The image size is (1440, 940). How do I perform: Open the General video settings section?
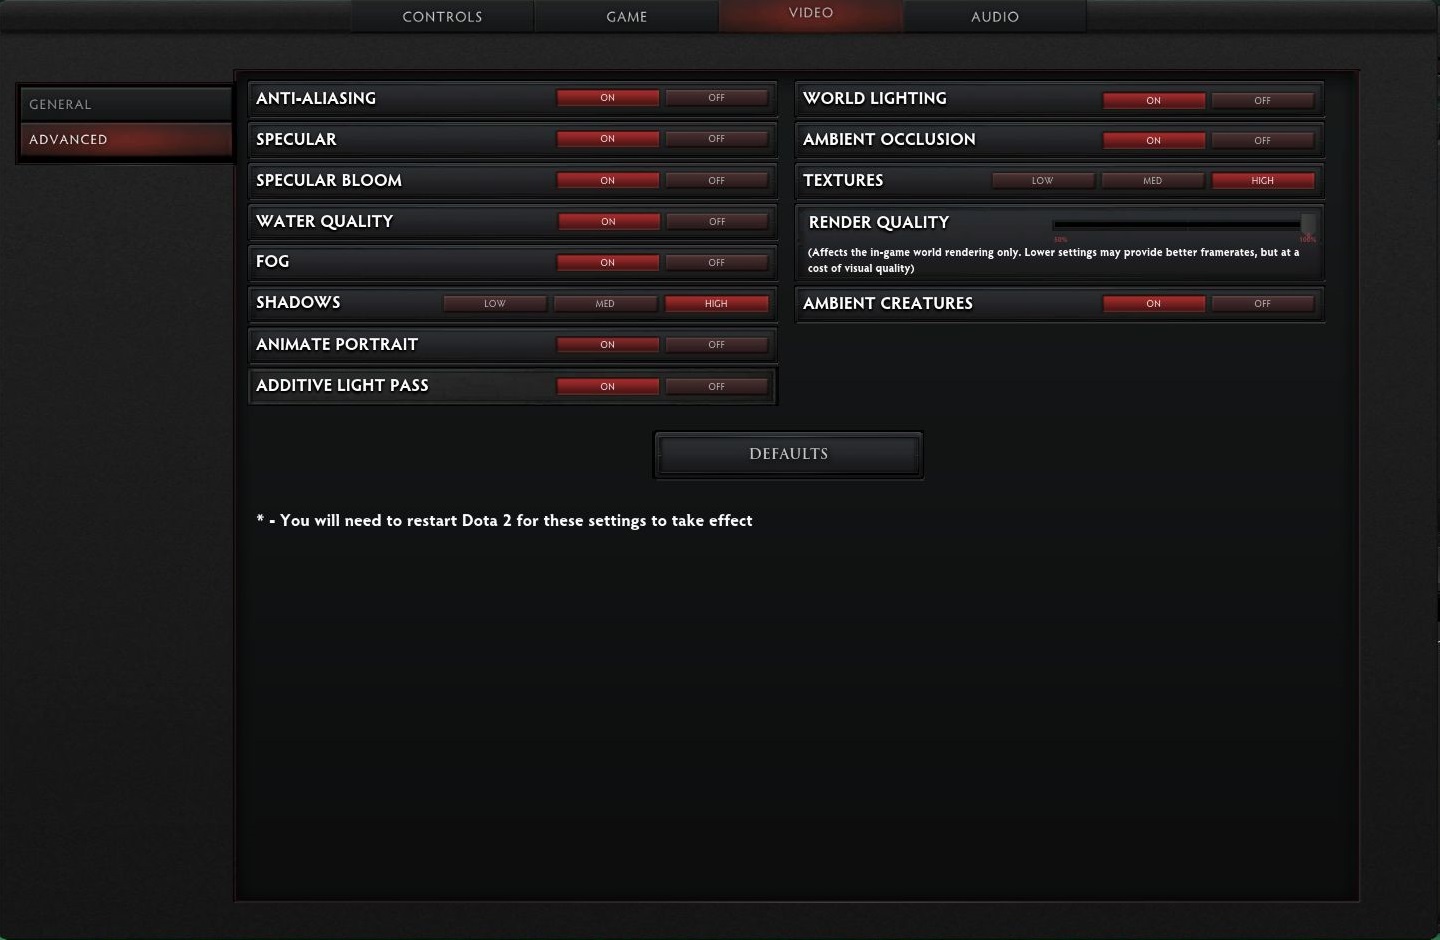[x=125, y=104]
